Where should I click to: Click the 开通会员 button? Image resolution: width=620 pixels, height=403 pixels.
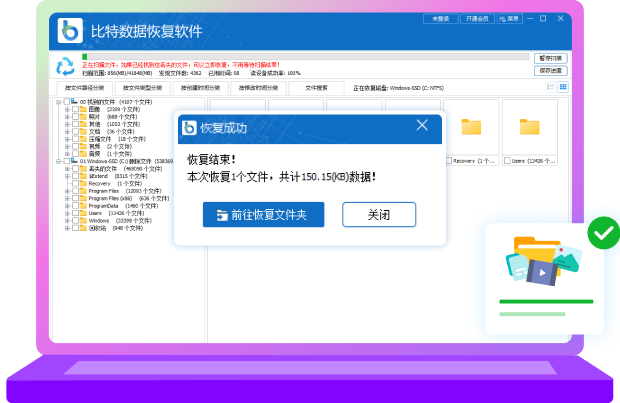click(477, 19)
